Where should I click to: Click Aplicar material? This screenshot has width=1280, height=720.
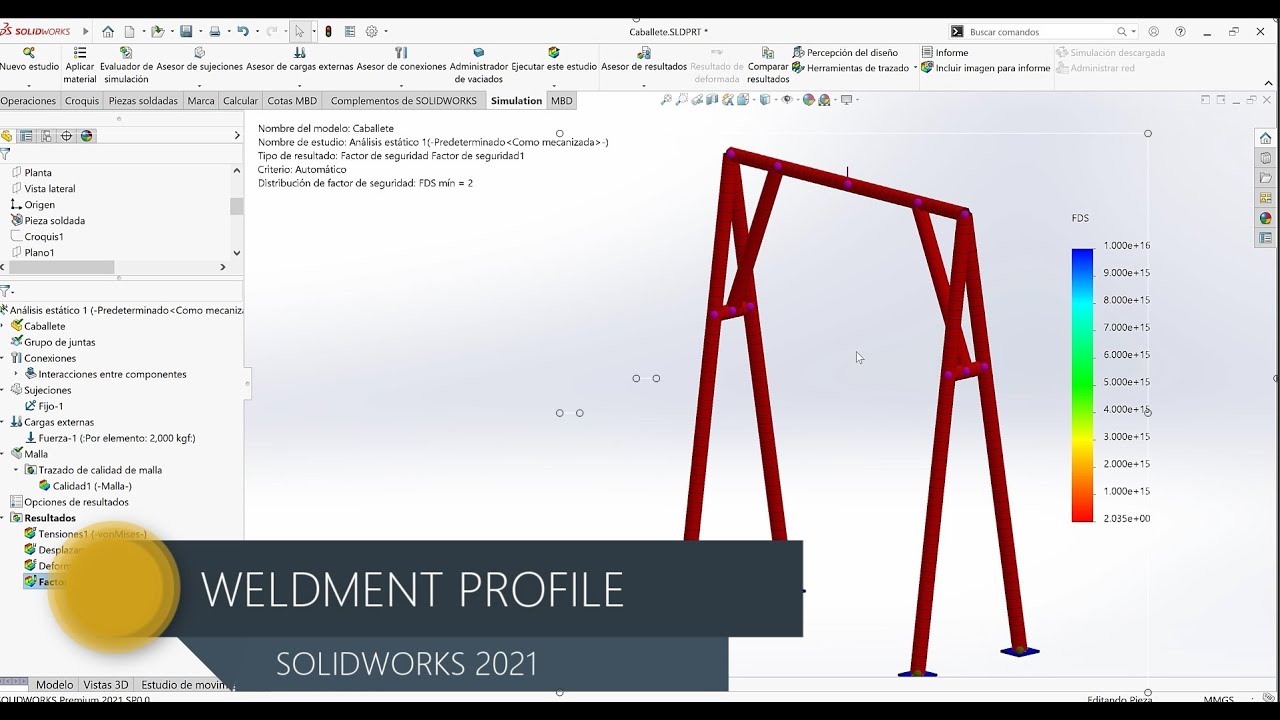(80, 65)
